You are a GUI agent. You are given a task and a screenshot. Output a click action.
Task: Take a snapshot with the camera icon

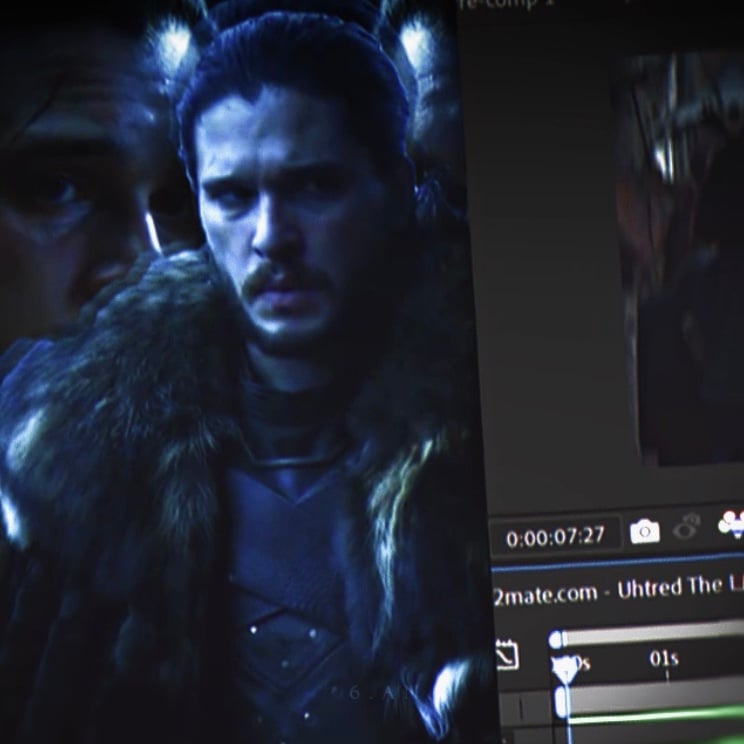click(644, 531)
